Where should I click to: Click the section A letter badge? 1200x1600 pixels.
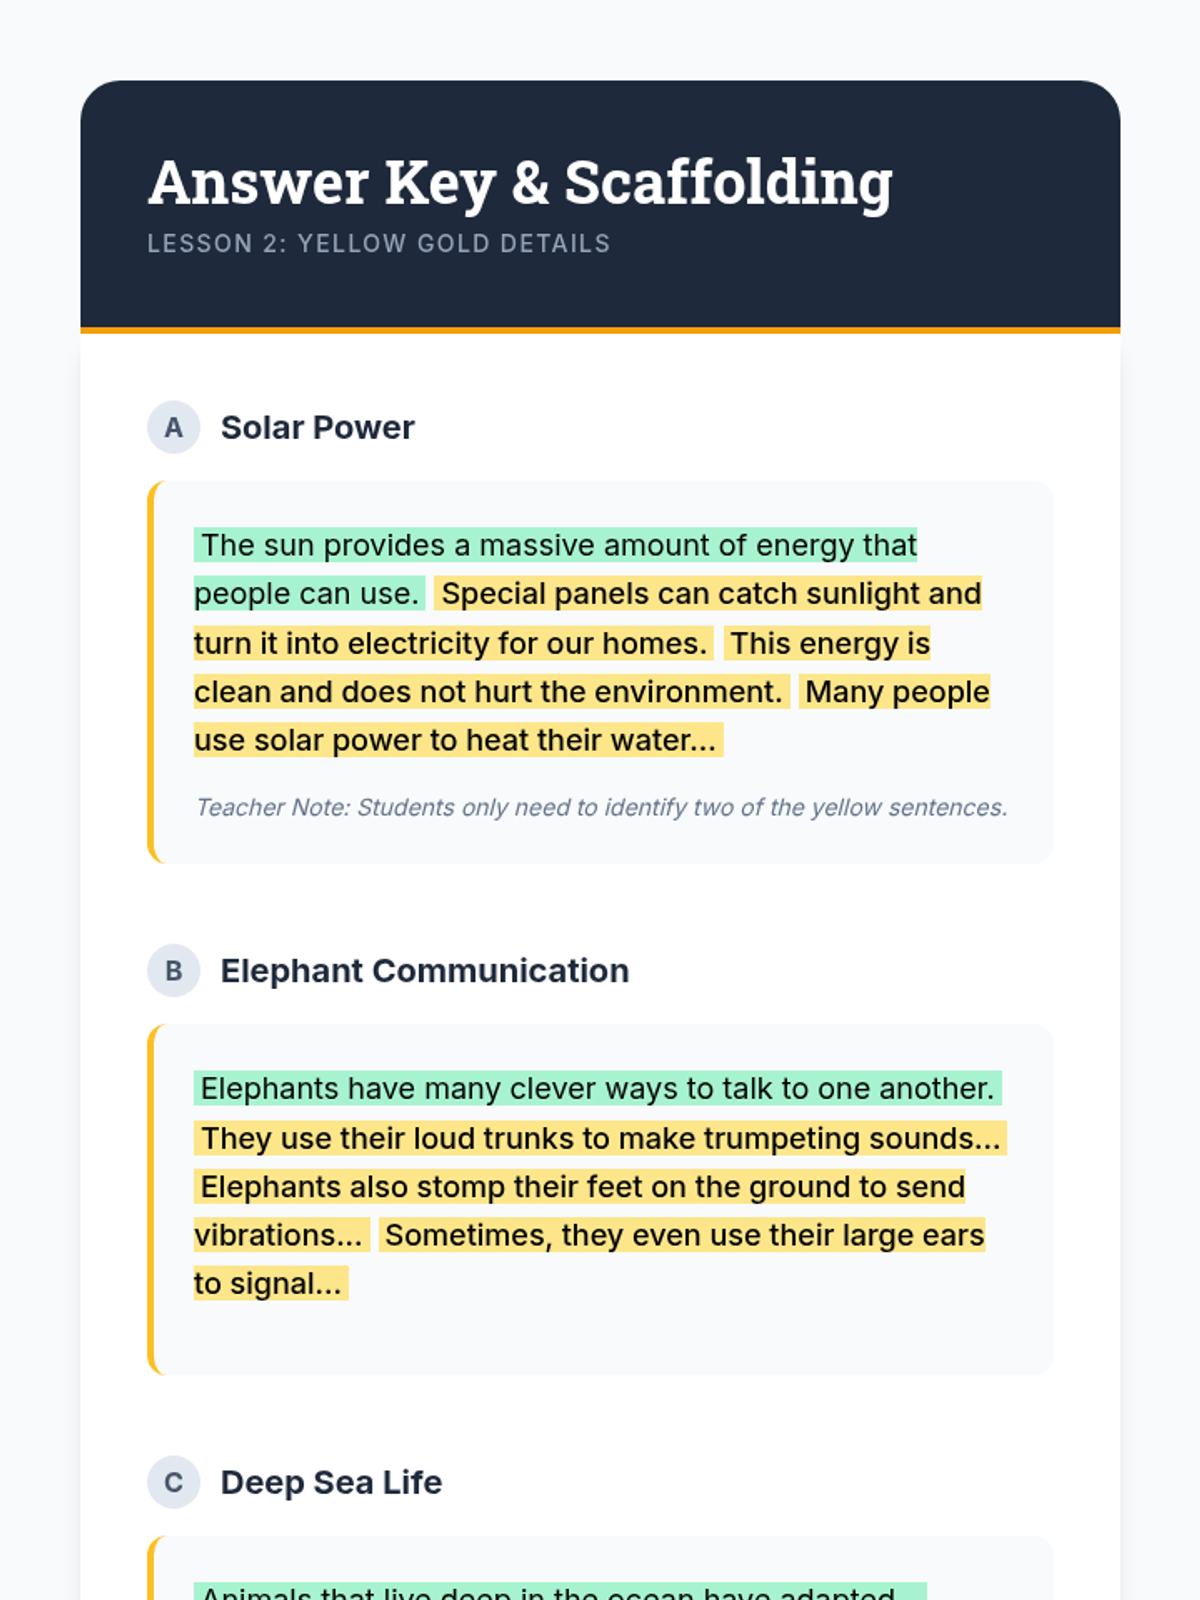coord(173,427)
